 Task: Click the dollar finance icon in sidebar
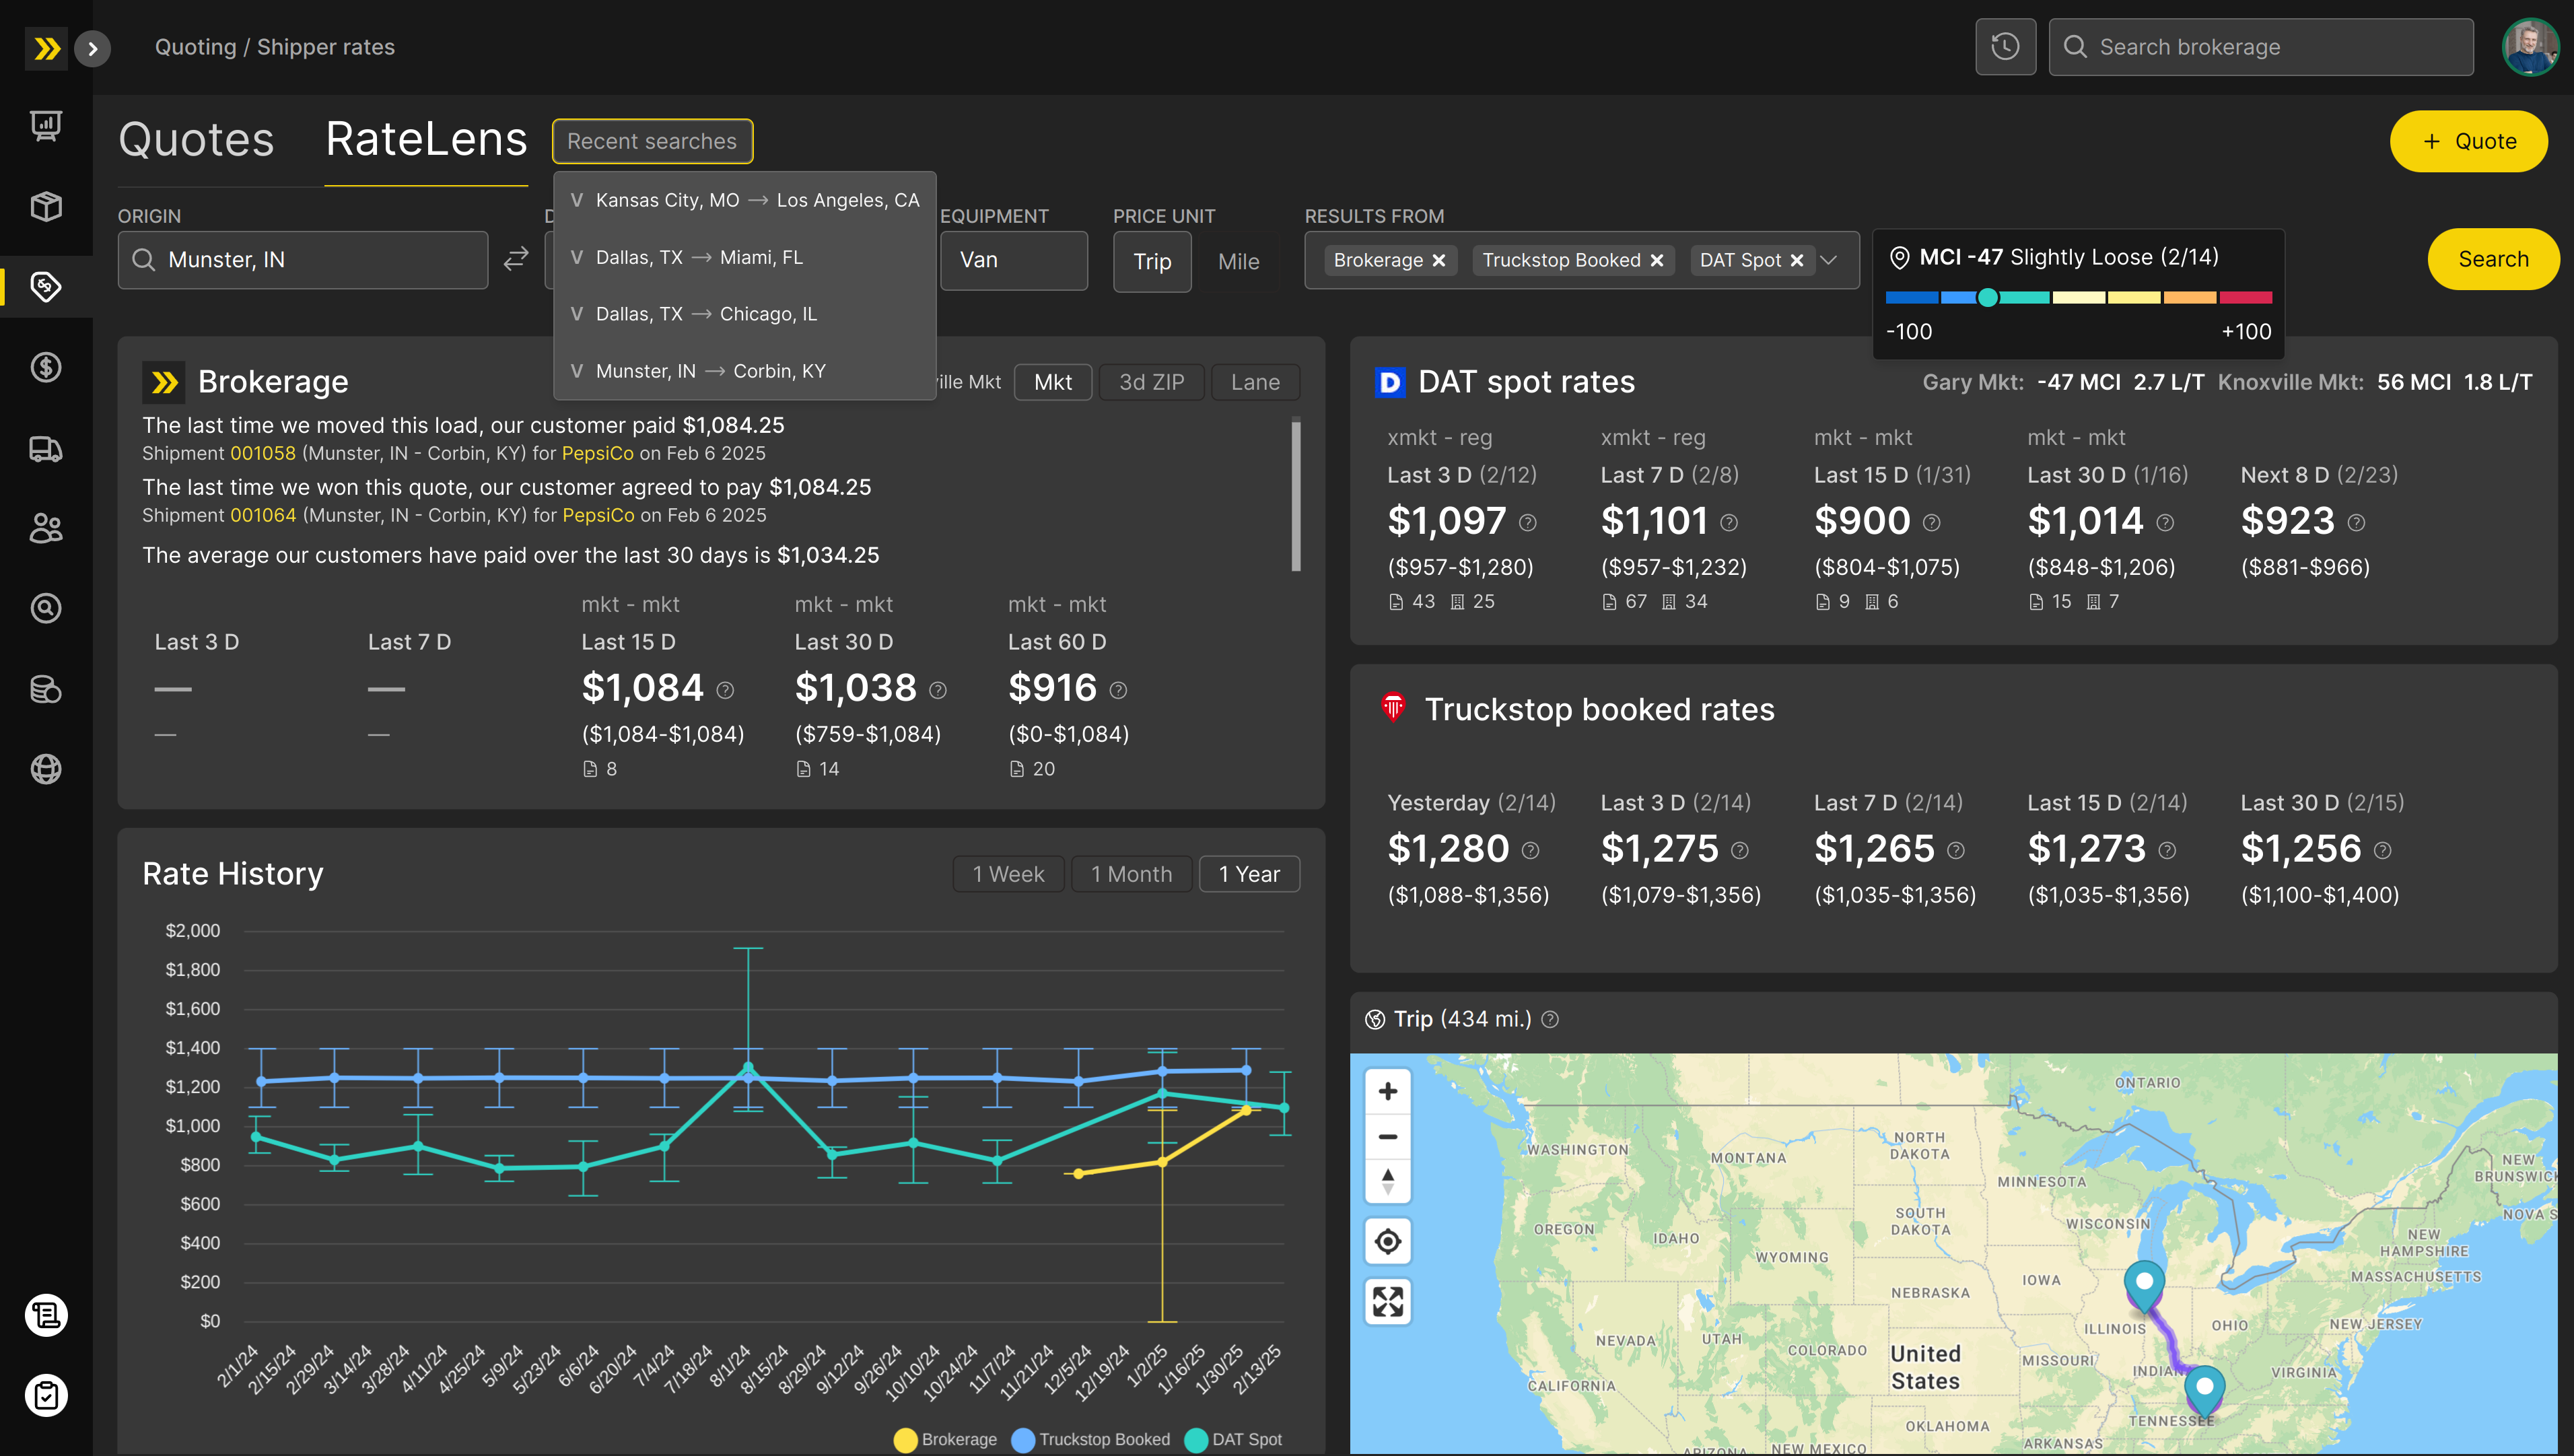45,367
